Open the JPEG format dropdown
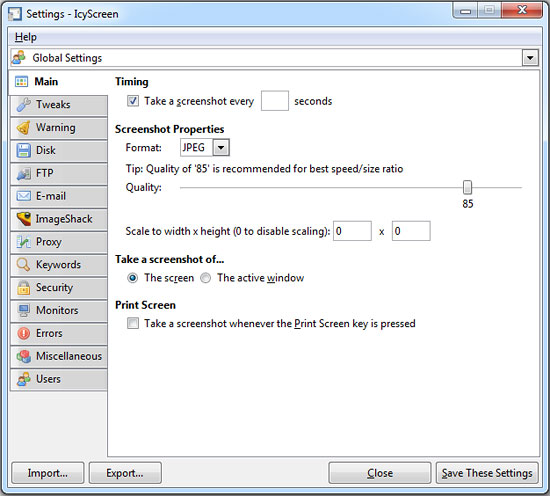This screenshot has width=550, height=496. pyautogui.click(x=221, y=148)
